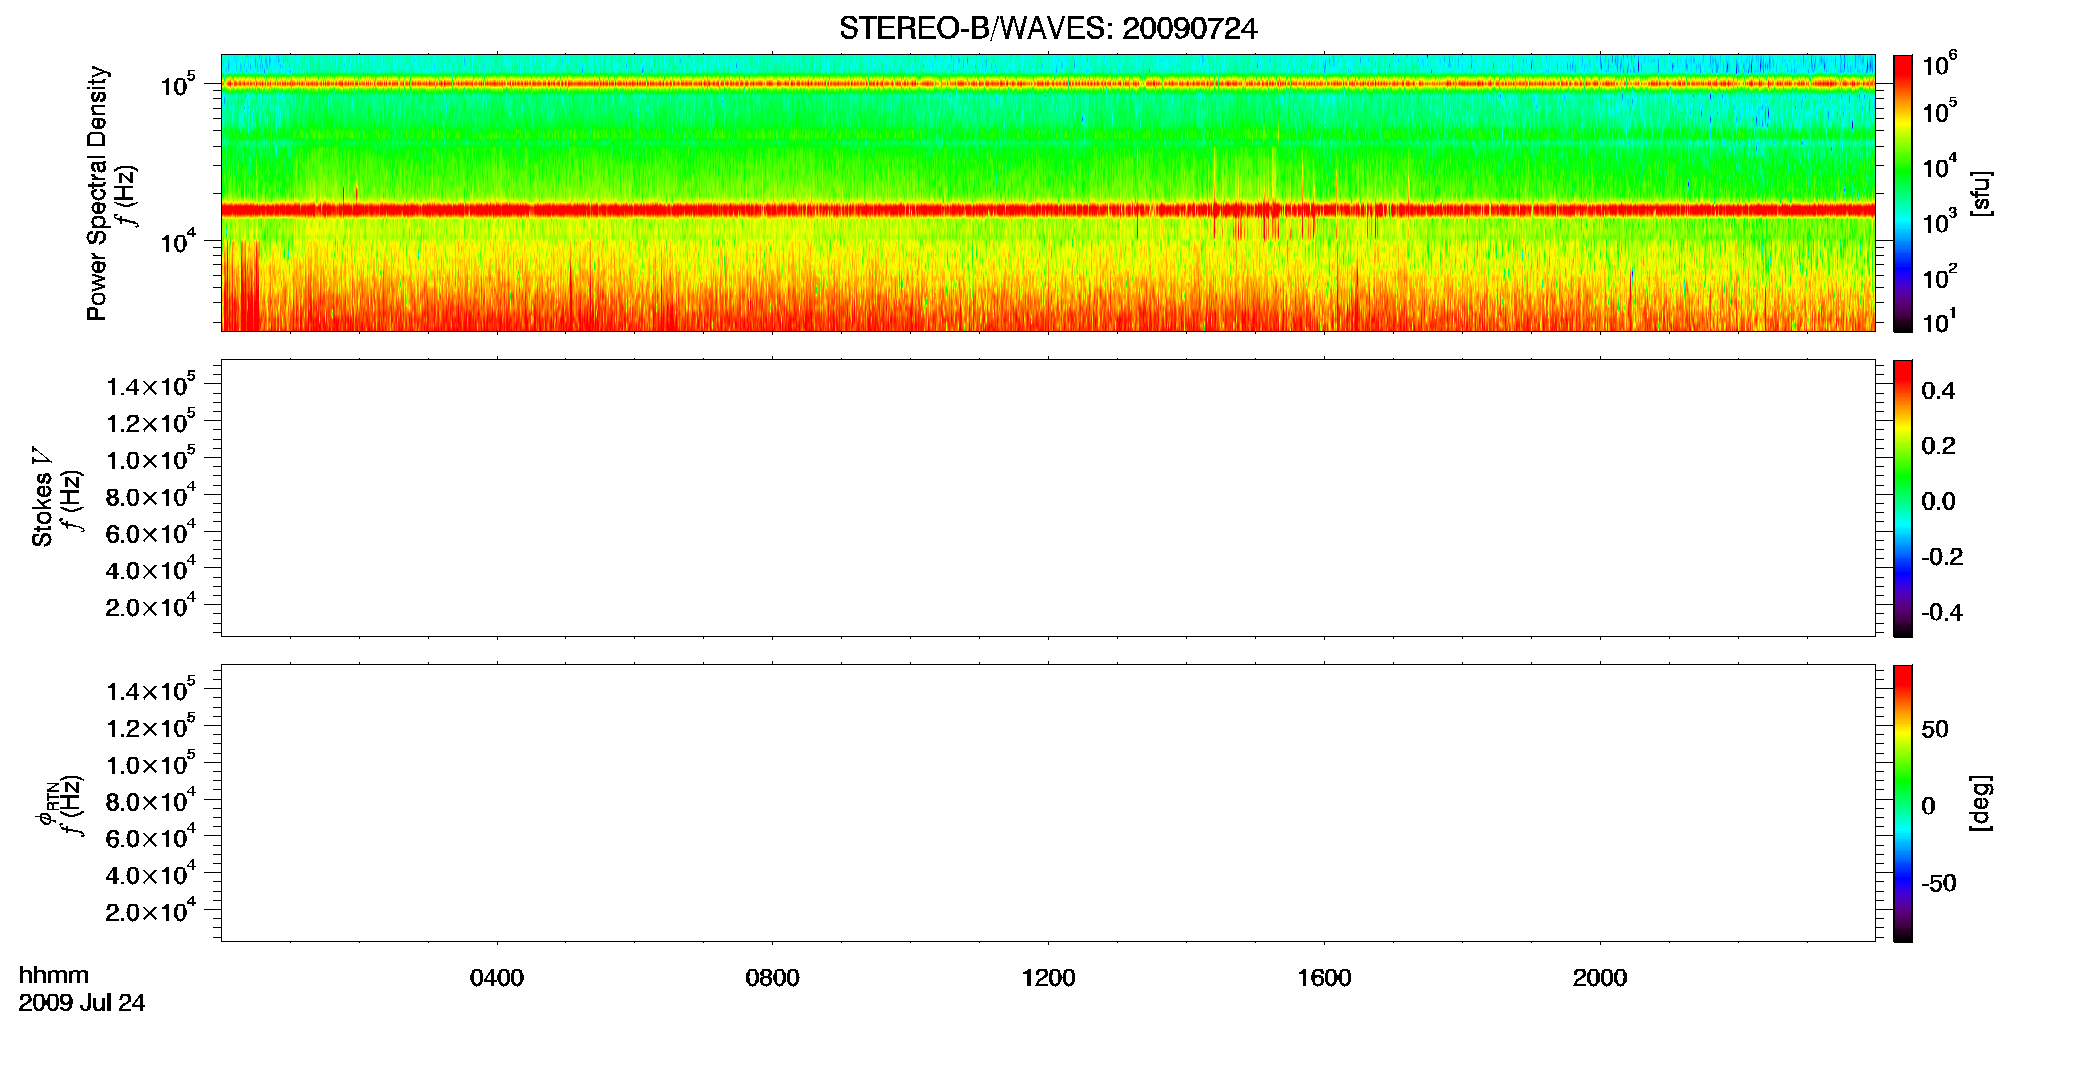Click the 2000 time axis label
Viewport: 2096px width, 1080px height.
coord(1600,978)
